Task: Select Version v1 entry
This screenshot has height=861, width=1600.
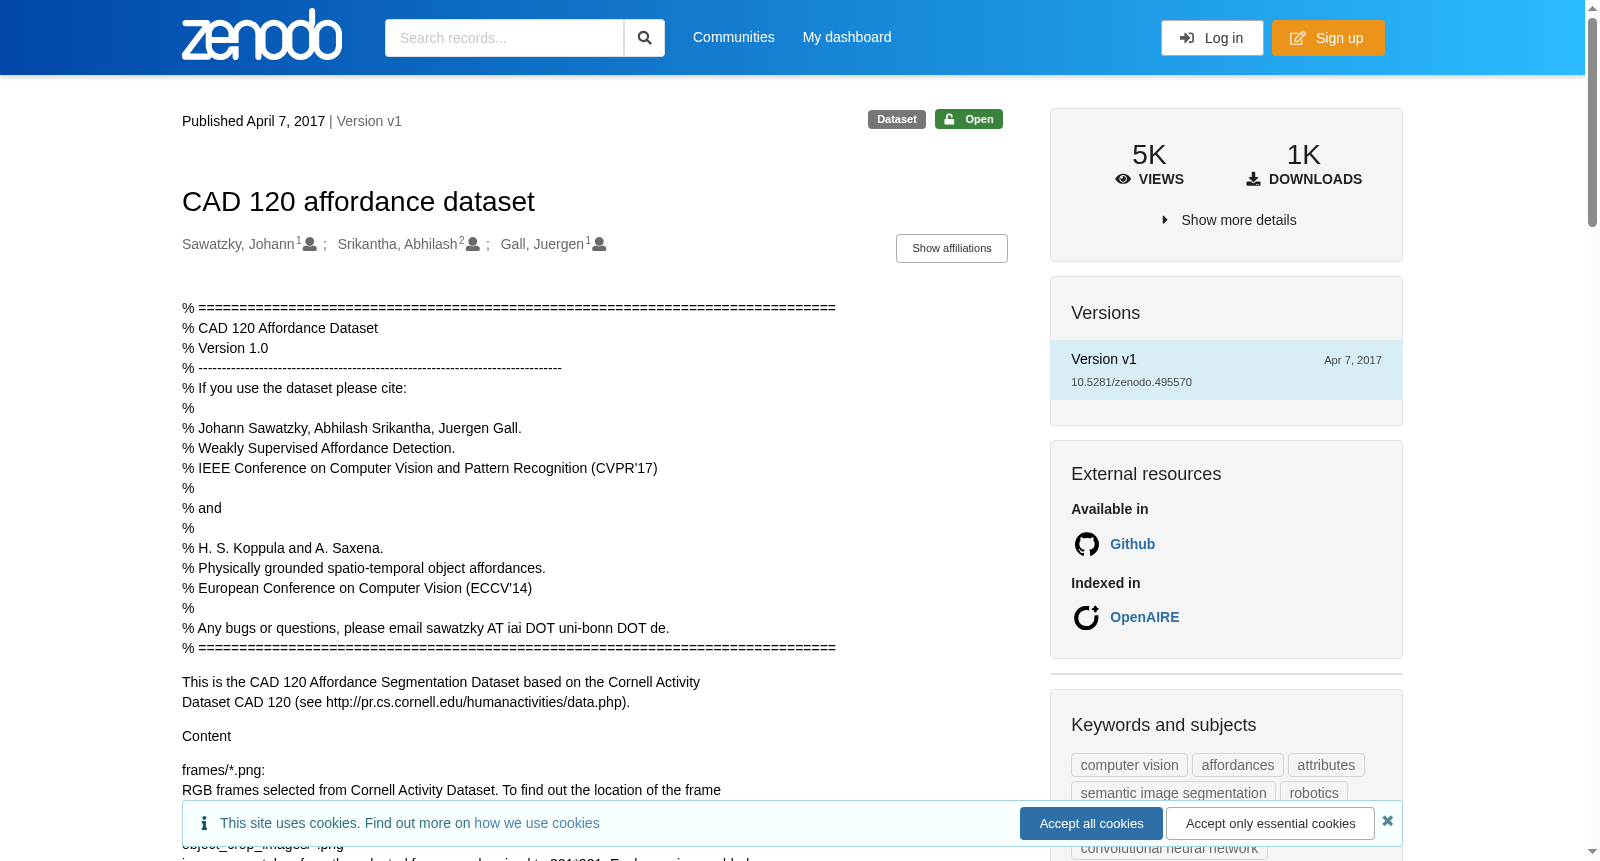Action: pyautogui.click(x=1226, y=370)
